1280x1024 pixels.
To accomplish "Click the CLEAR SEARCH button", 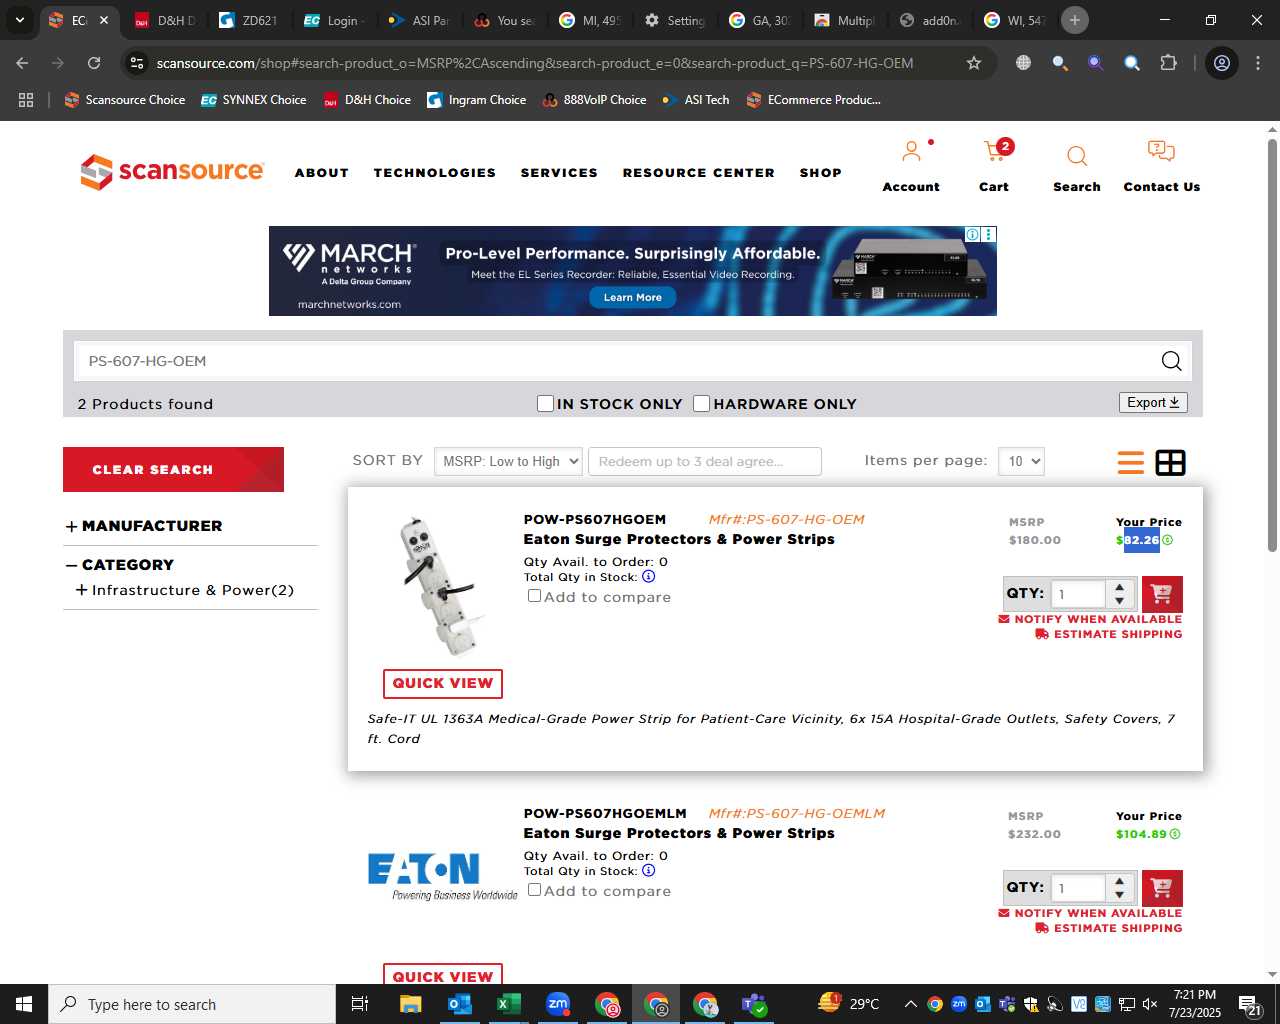I will point(173,469).
